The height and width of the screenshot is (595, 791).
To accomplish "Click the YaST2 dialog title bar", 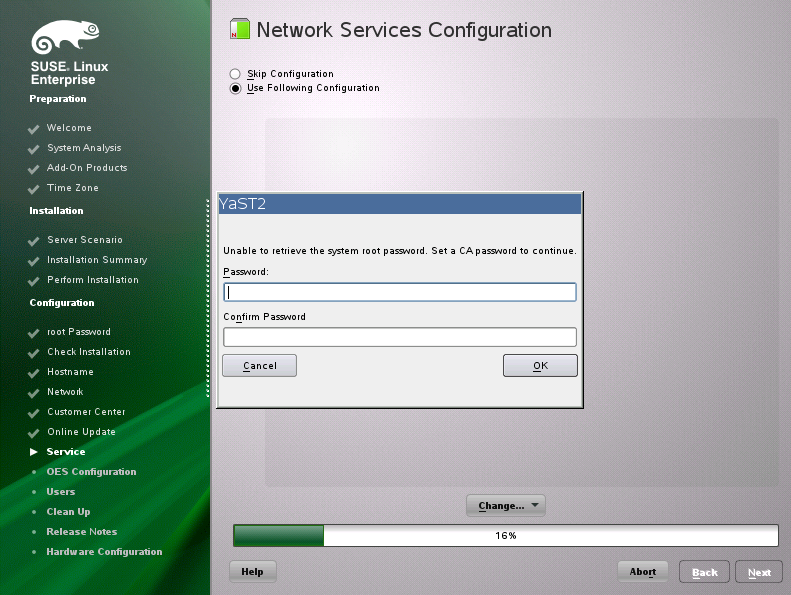I will click(x=400, y=204).
